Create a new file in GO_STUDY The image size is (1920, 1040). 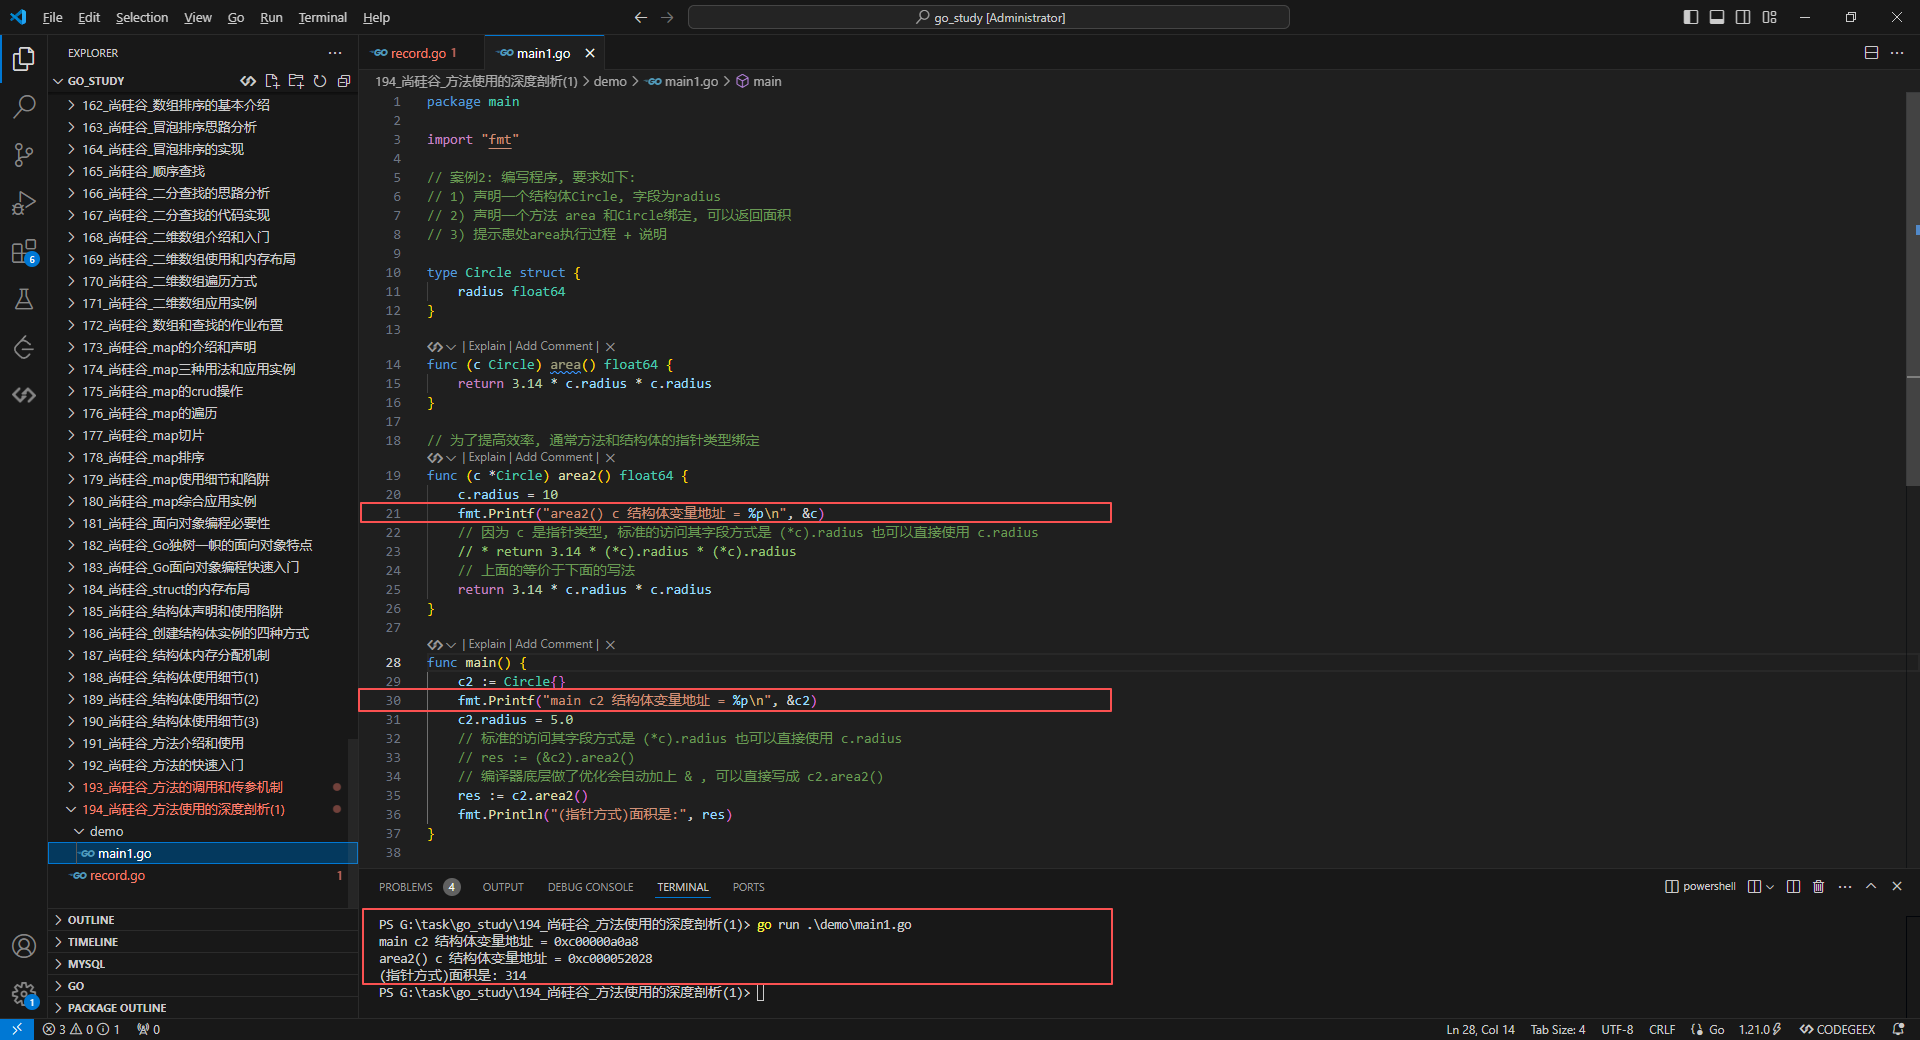coord(272,81)
